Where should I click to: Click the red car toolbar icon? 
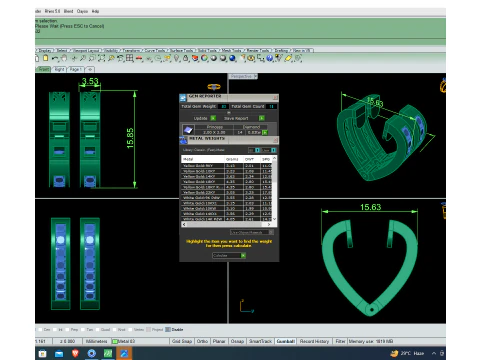coord(139,58)
